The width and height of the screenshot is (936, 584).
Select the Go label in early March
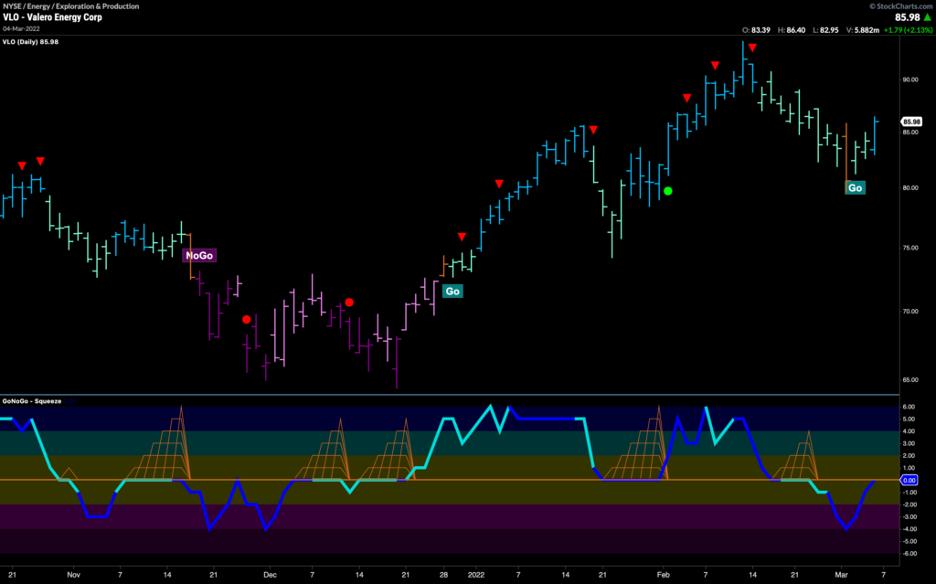click(855, 188)
